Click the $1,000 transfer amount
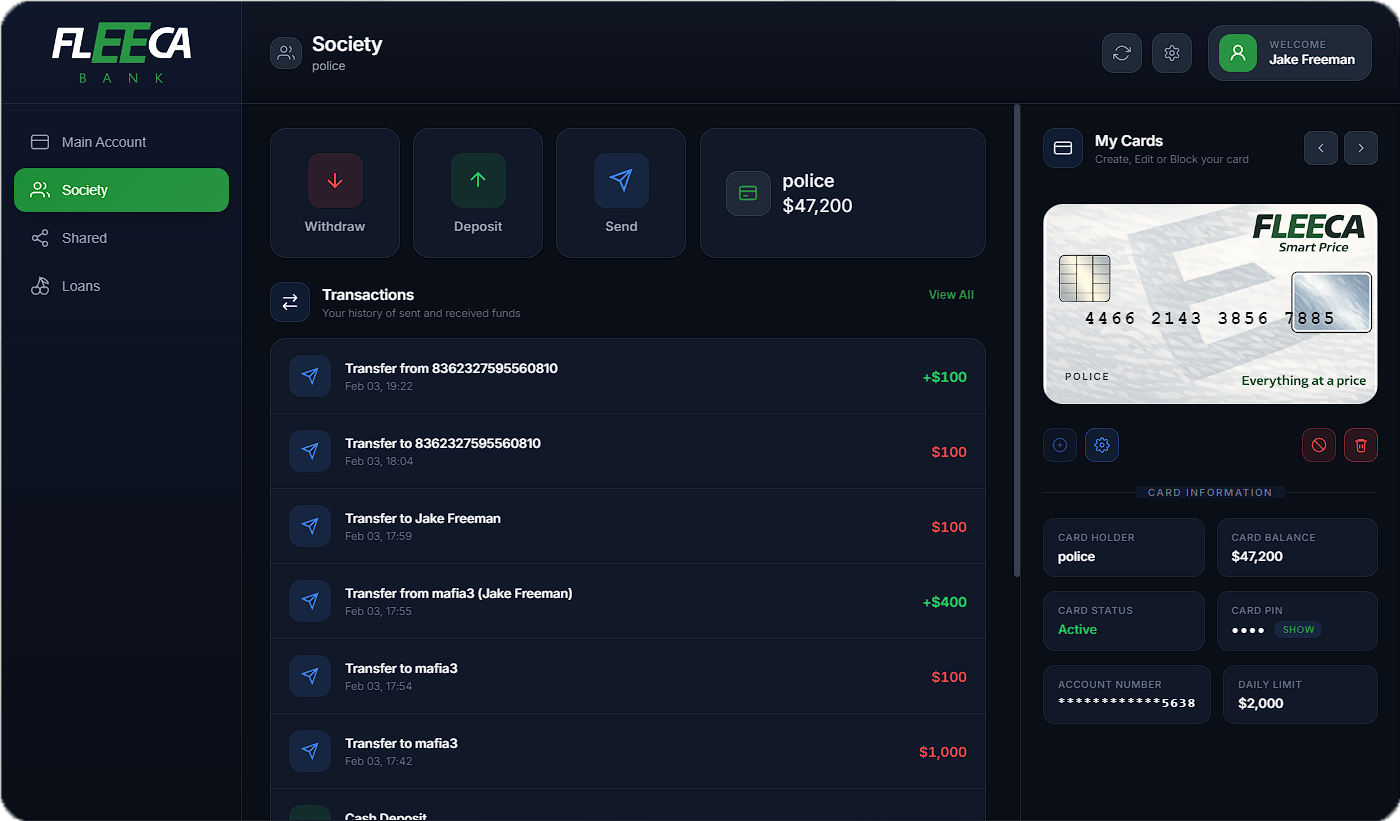The image size is (1400, 821). pyautogui.click(x=943, y=752)
